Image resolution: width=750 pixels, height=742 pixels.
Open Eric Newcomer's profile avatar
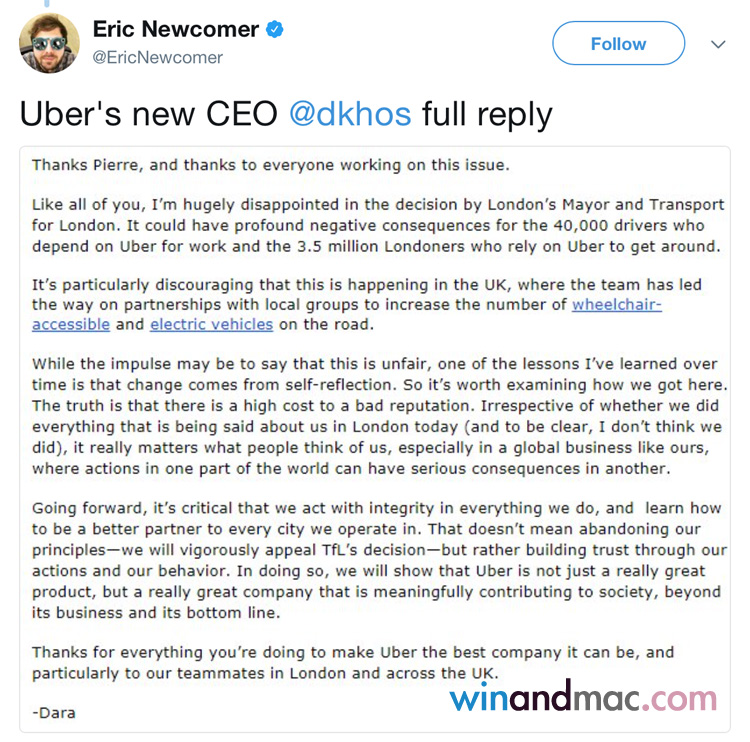(x=49, y=43)
